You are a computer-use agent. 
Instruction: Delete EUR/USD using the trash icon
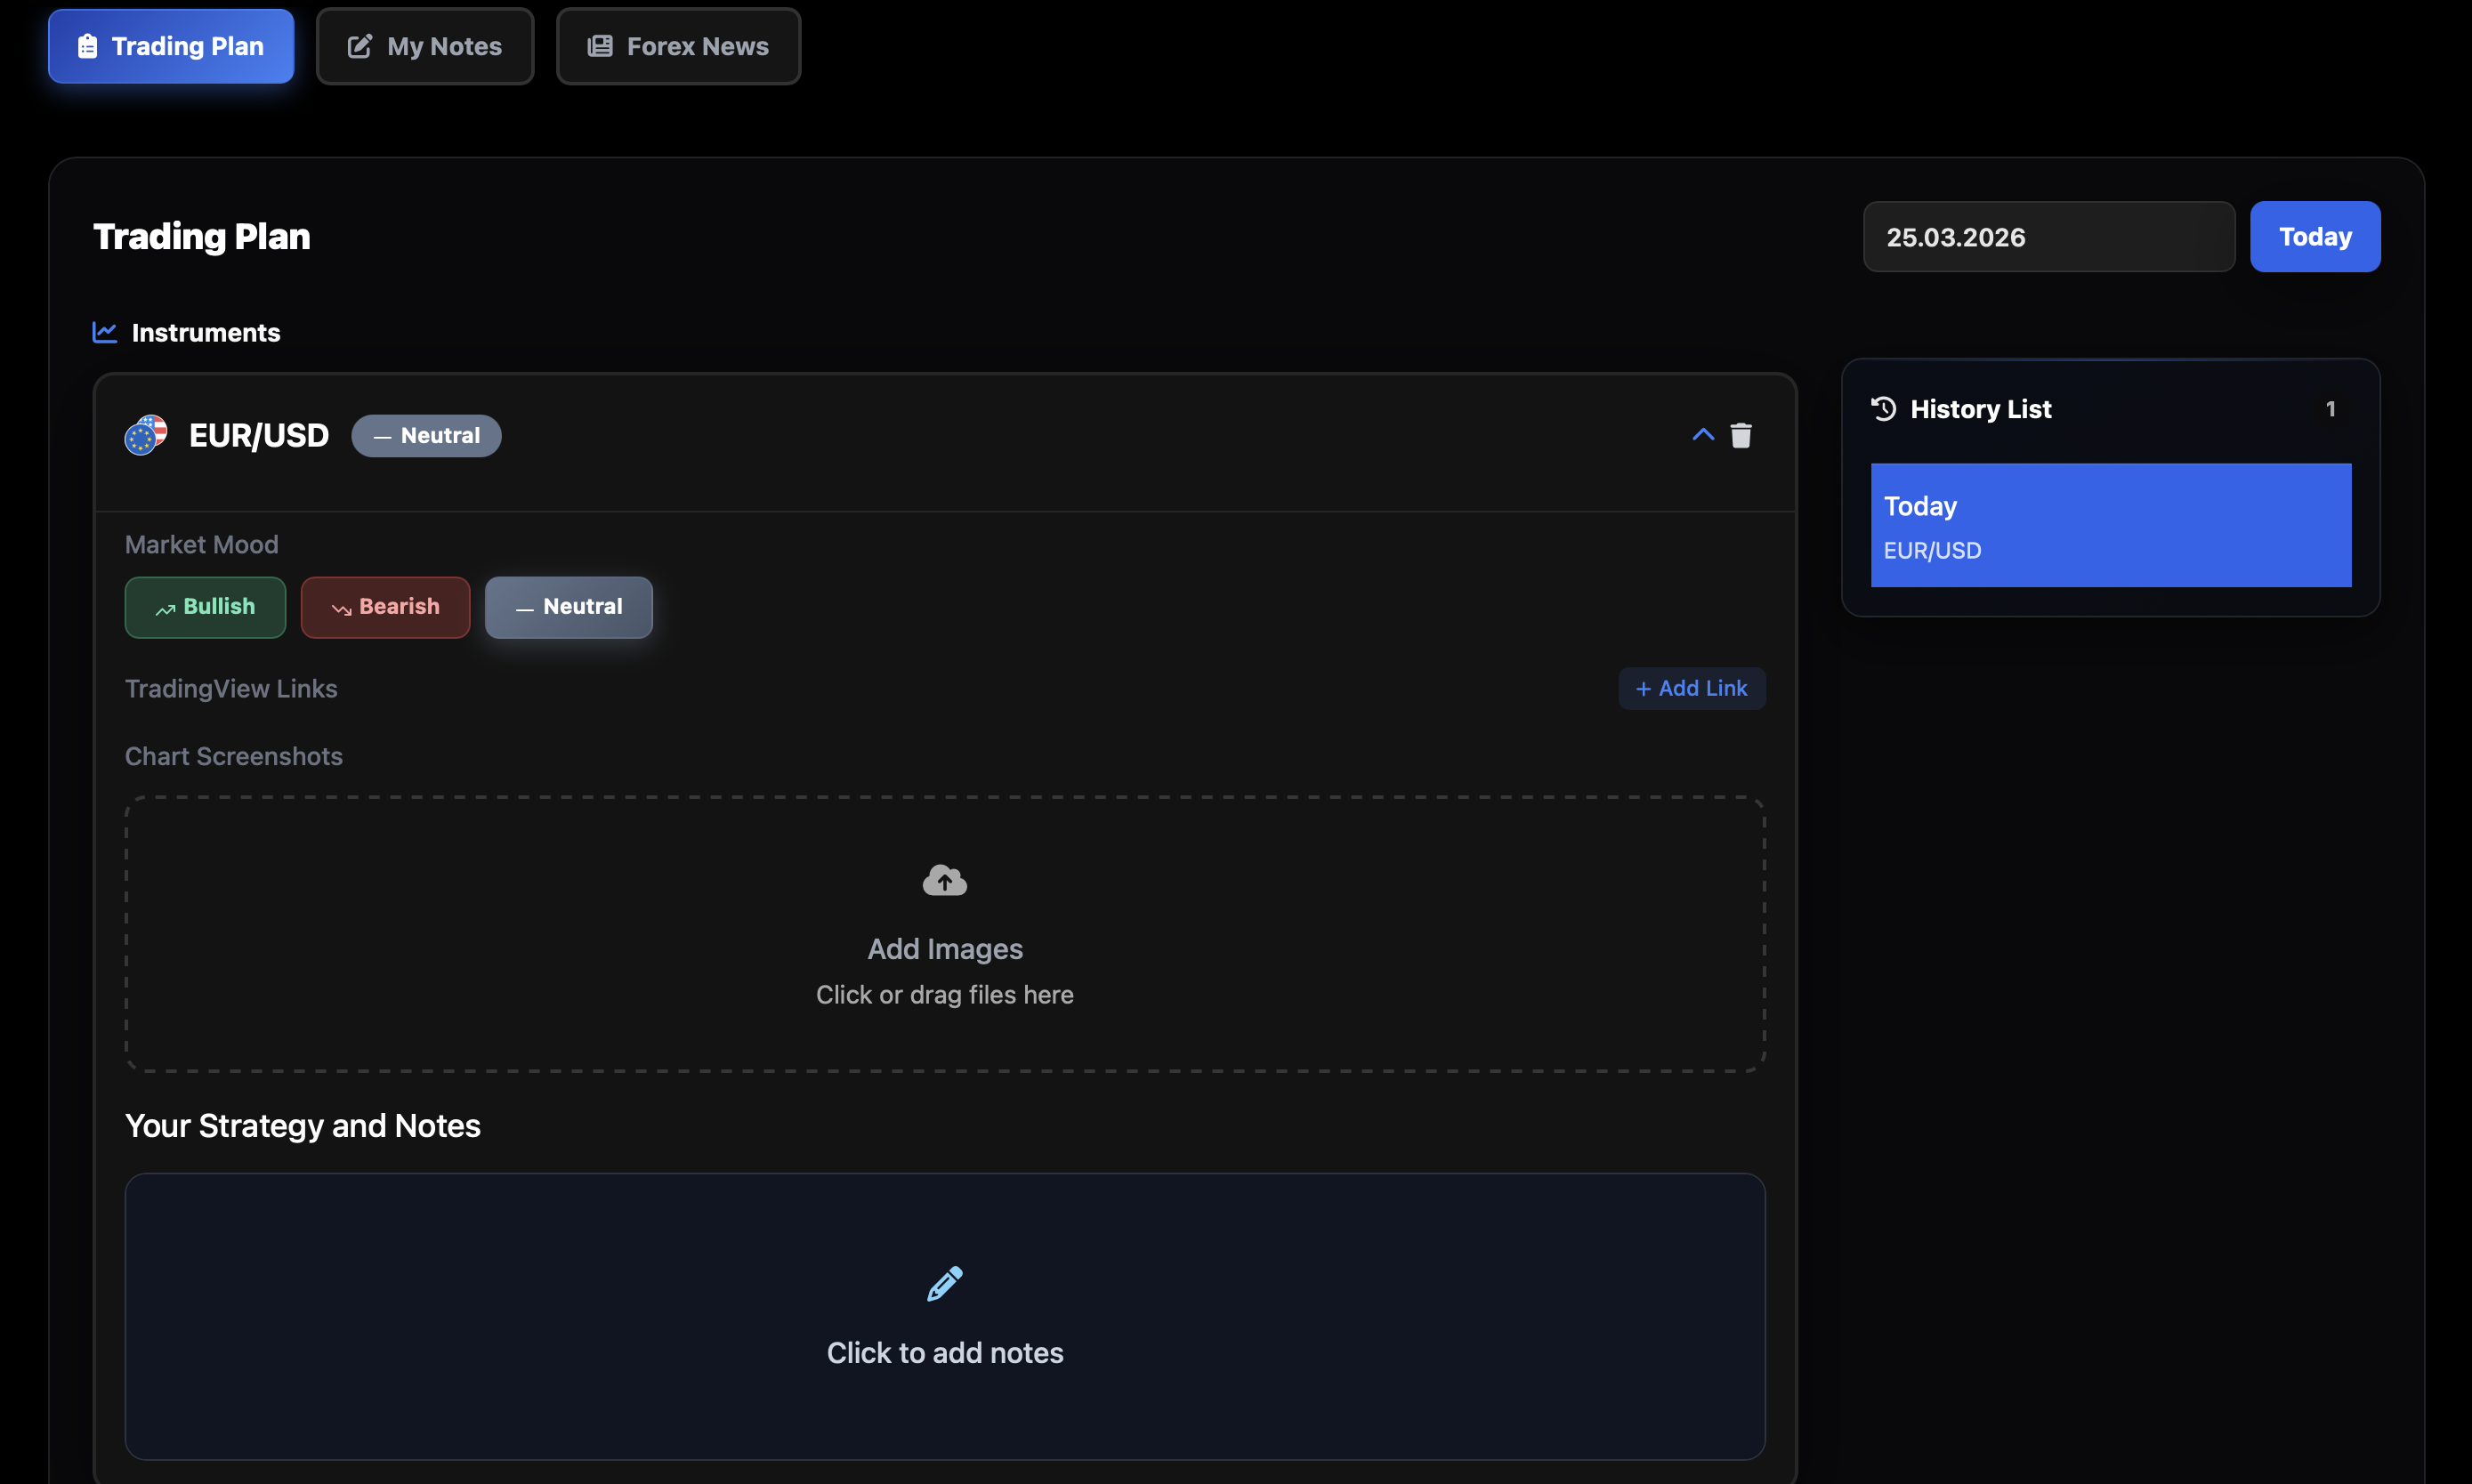click(1741, 435)
